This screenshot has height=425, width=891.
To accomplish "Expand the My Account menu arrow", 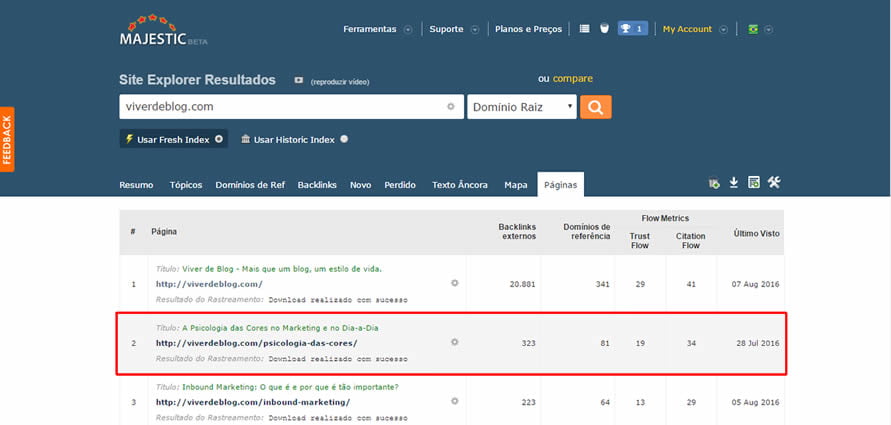I will [x=723, y=30].
